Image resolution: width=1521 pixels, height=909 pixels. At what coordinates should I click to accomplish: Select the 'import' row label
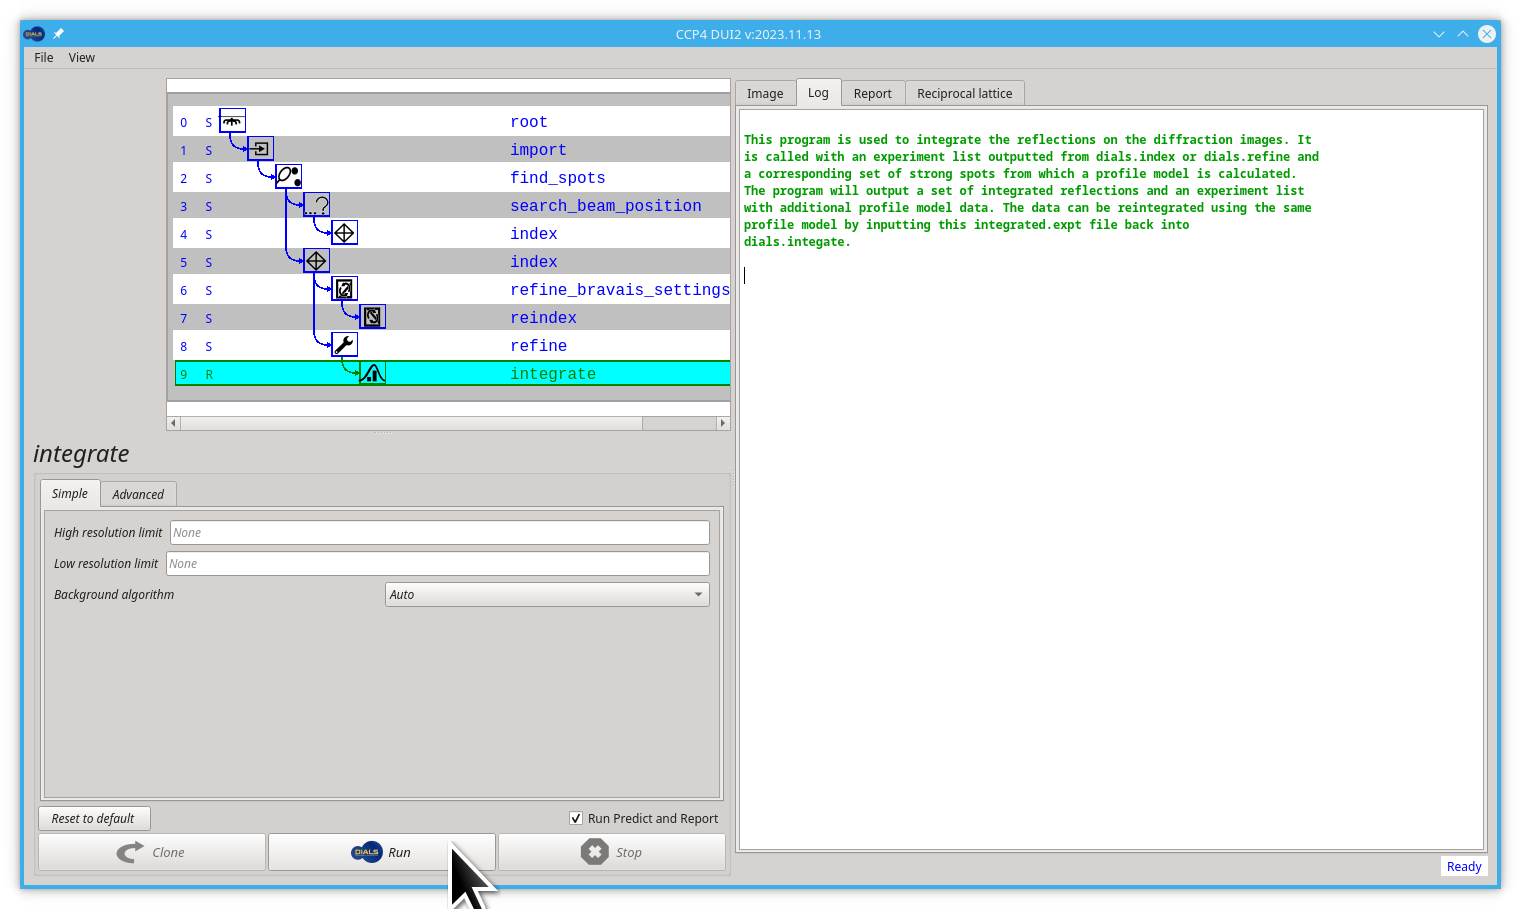538,150
